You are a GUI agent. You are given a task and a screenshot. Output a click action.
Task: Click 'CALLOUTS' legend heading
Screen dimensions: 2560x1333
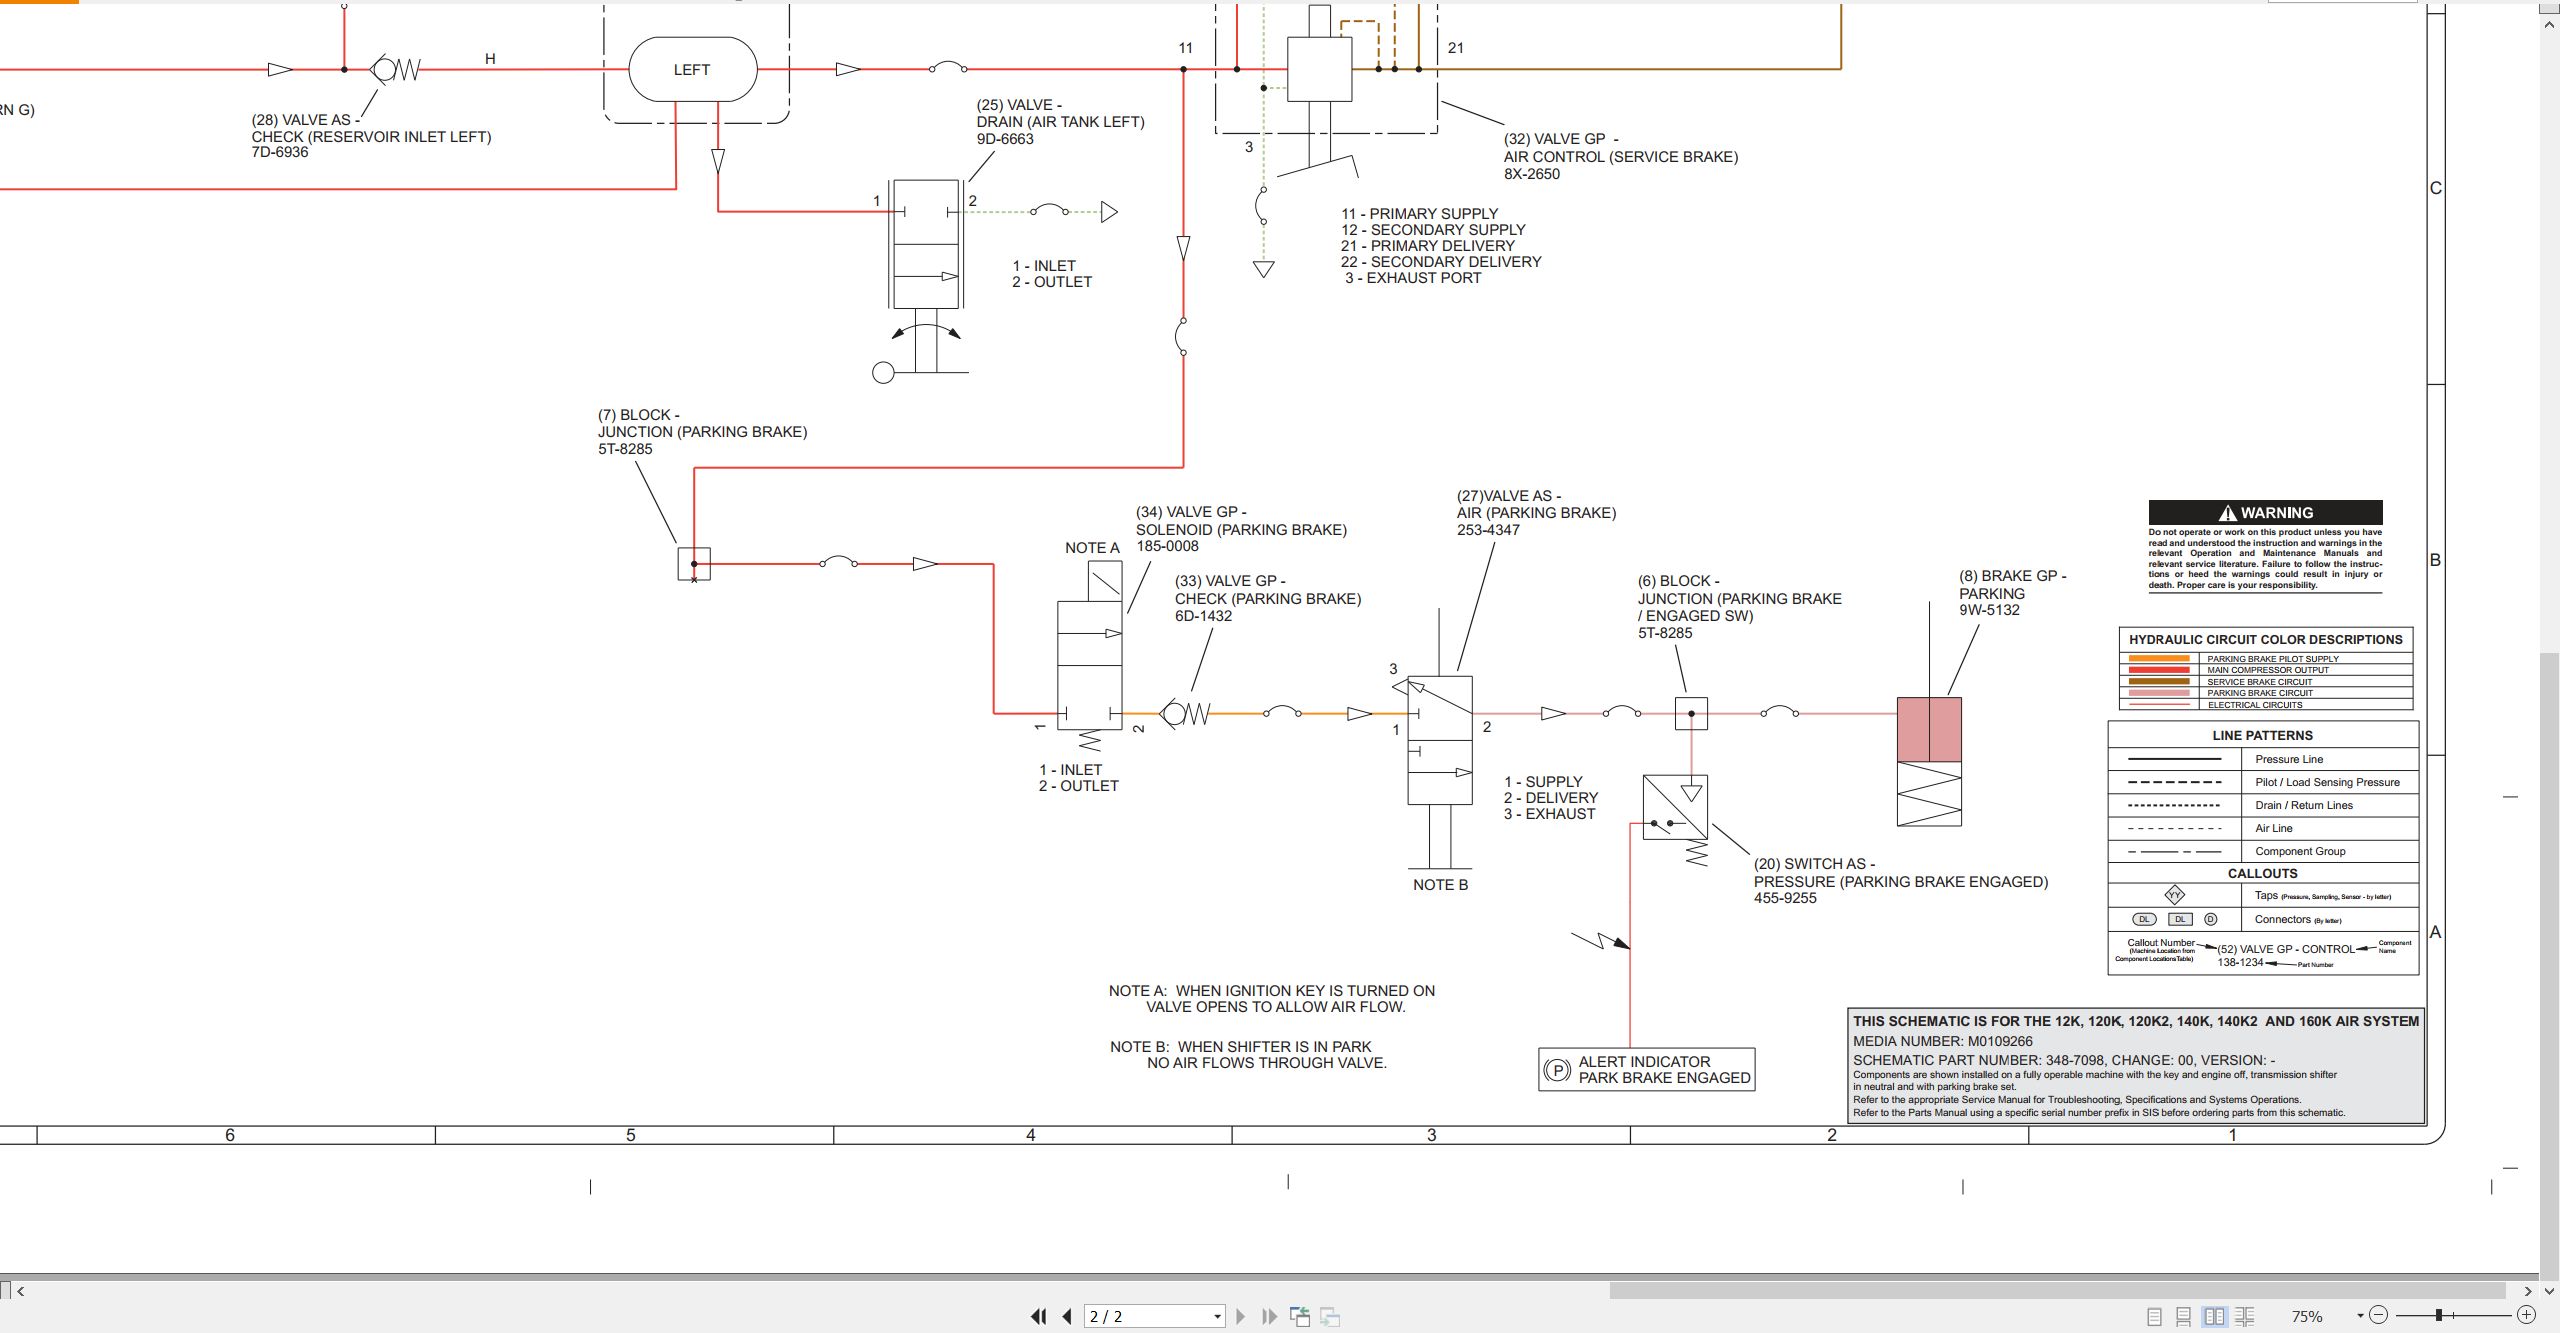(2262, 873)
